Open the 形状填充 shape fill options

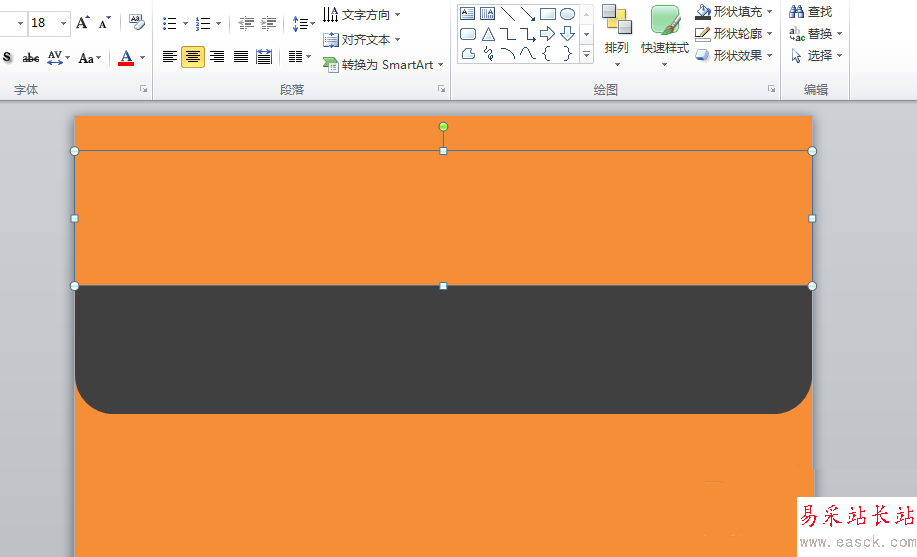pos(734,11)
